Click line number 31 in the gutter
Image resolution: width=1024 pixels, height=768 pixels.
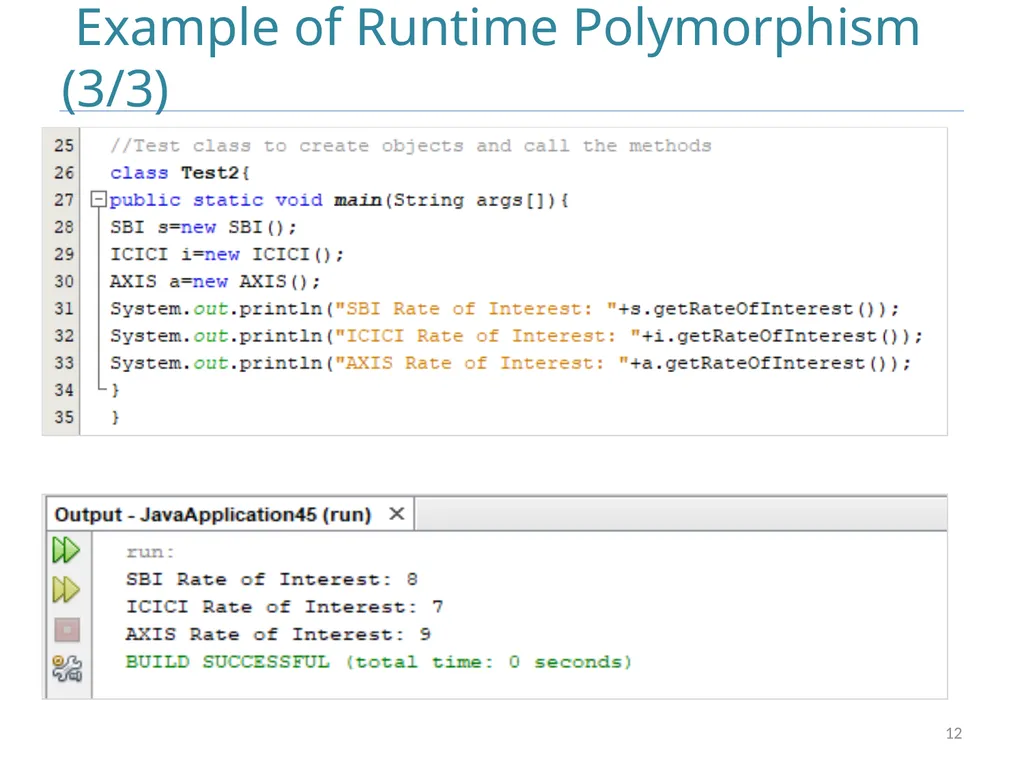coord(64,308)
